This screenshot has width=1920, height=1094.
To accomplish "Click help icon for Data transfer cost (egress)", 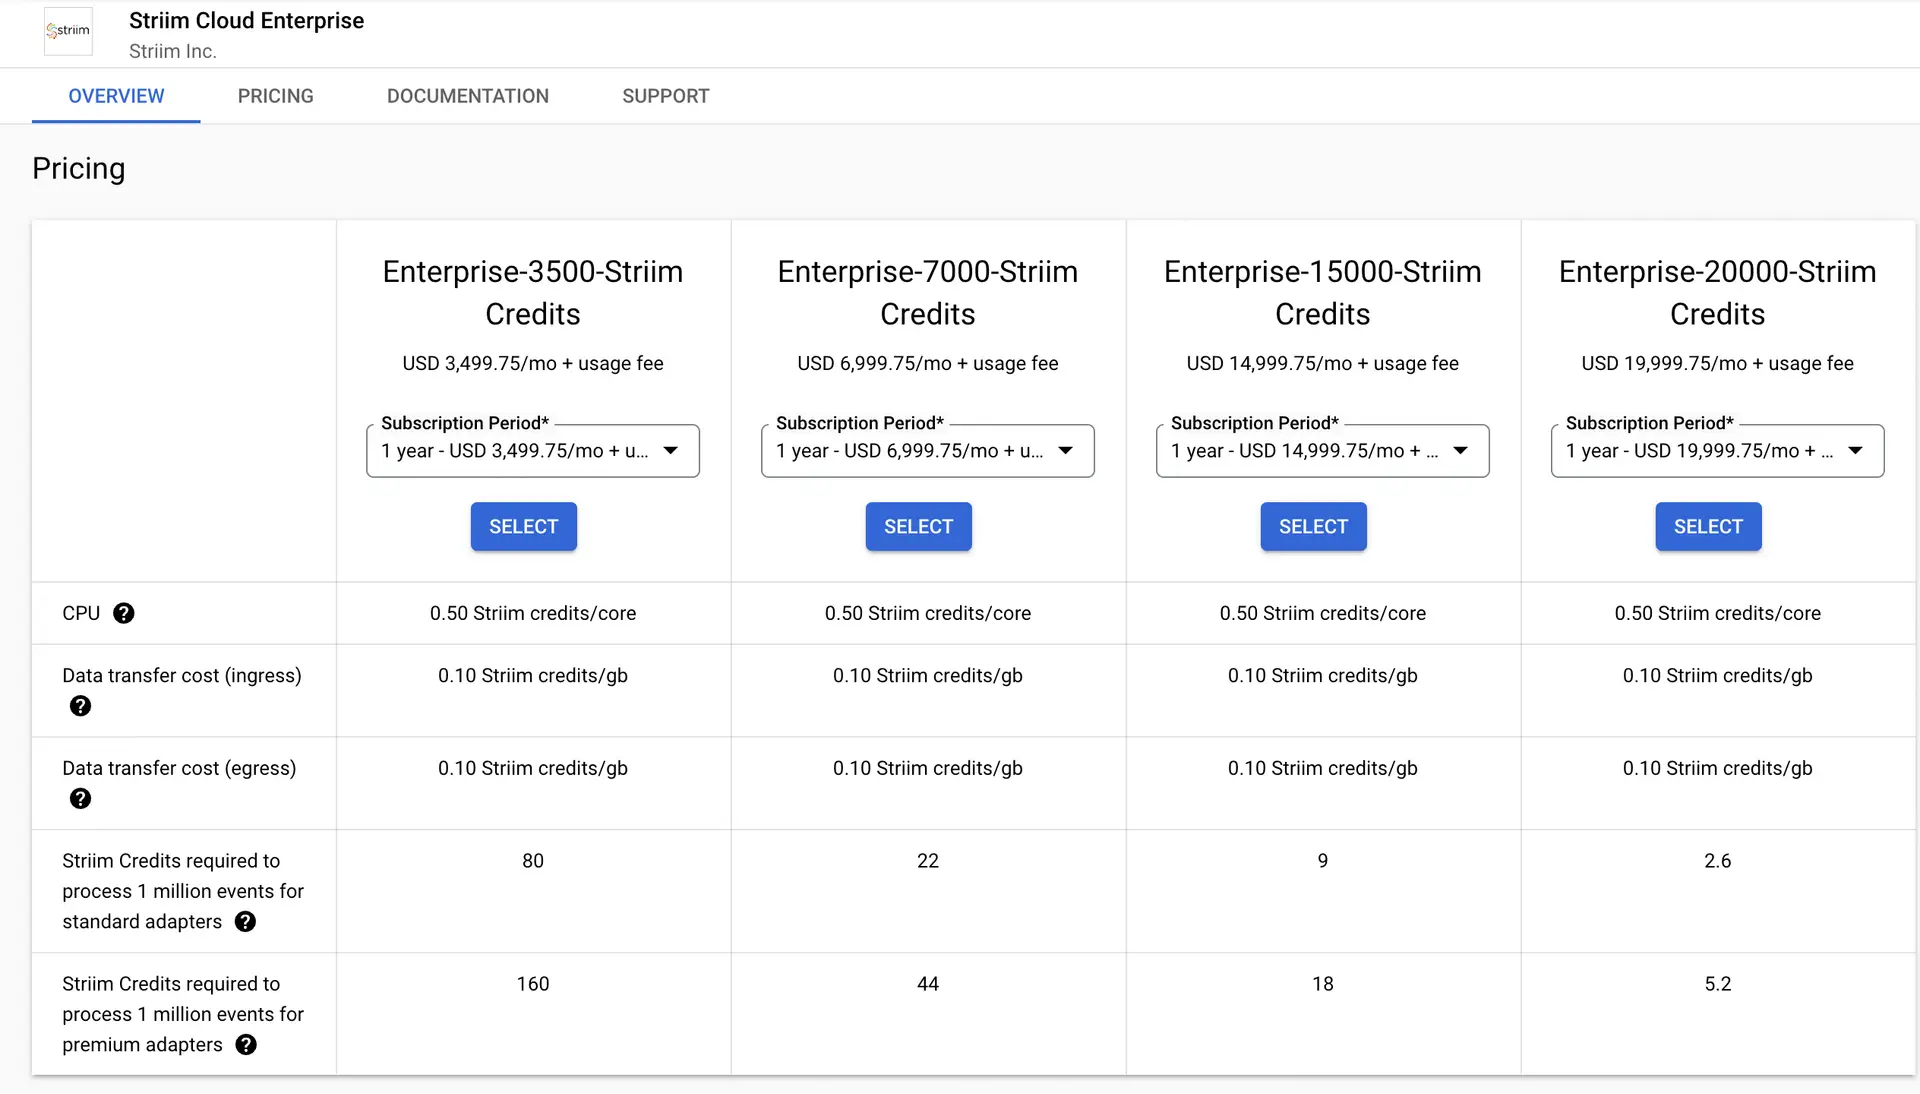I will tap(80, 799).
